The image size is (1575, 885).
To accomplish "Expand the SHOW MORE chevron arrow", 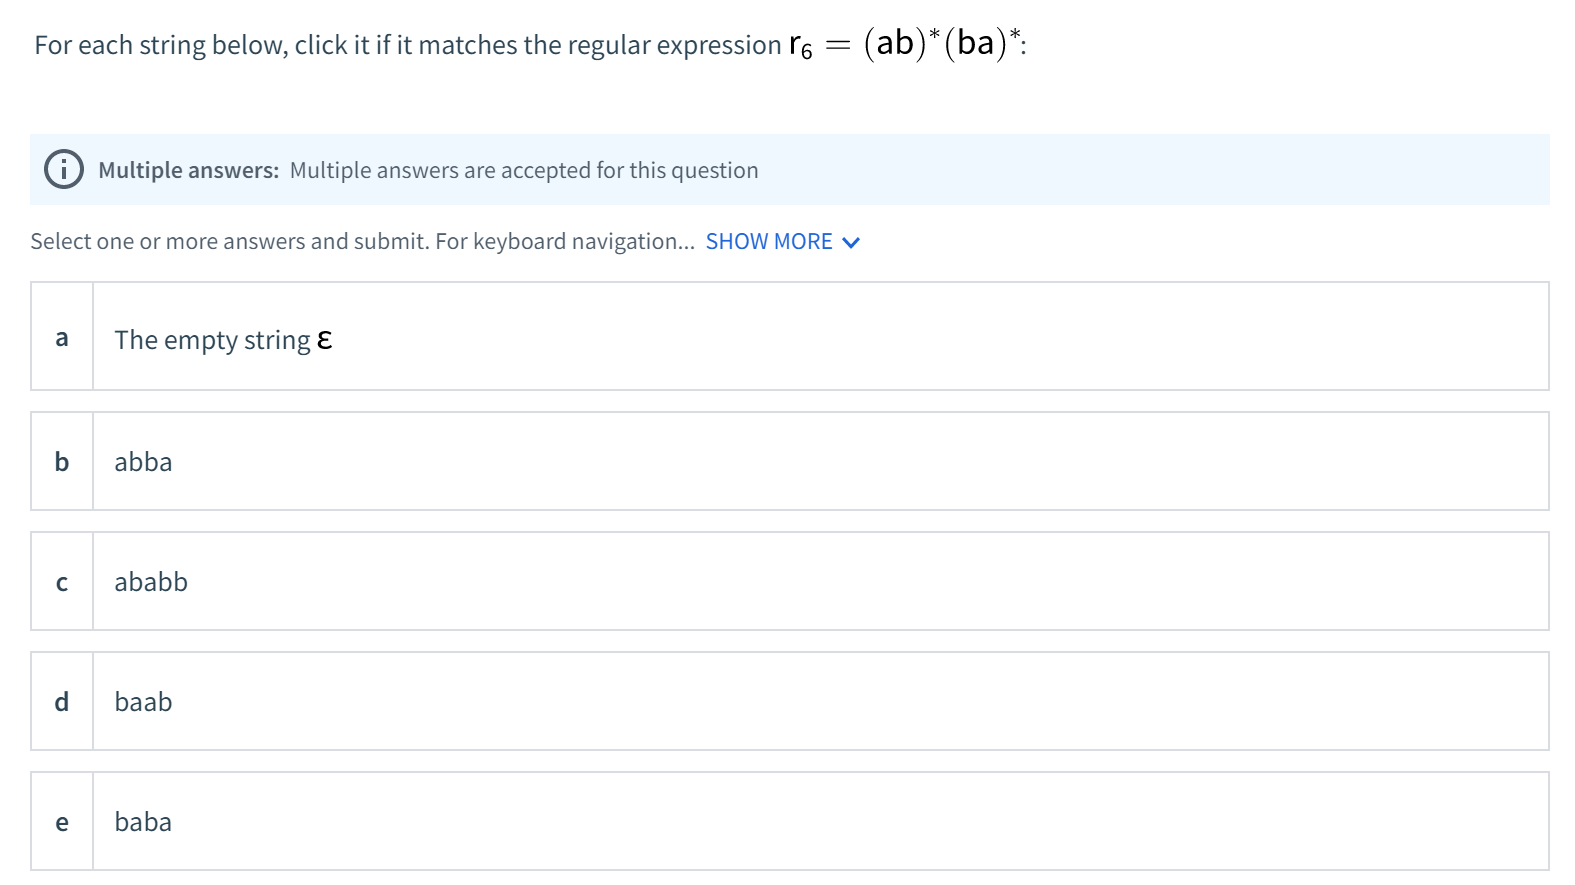I will click(x=851, y=243).
